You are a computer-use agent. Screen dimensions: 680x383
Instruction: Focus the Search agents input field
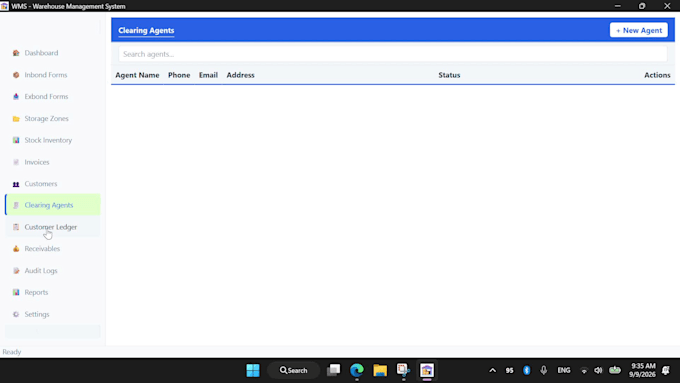(x=392, y=54)
